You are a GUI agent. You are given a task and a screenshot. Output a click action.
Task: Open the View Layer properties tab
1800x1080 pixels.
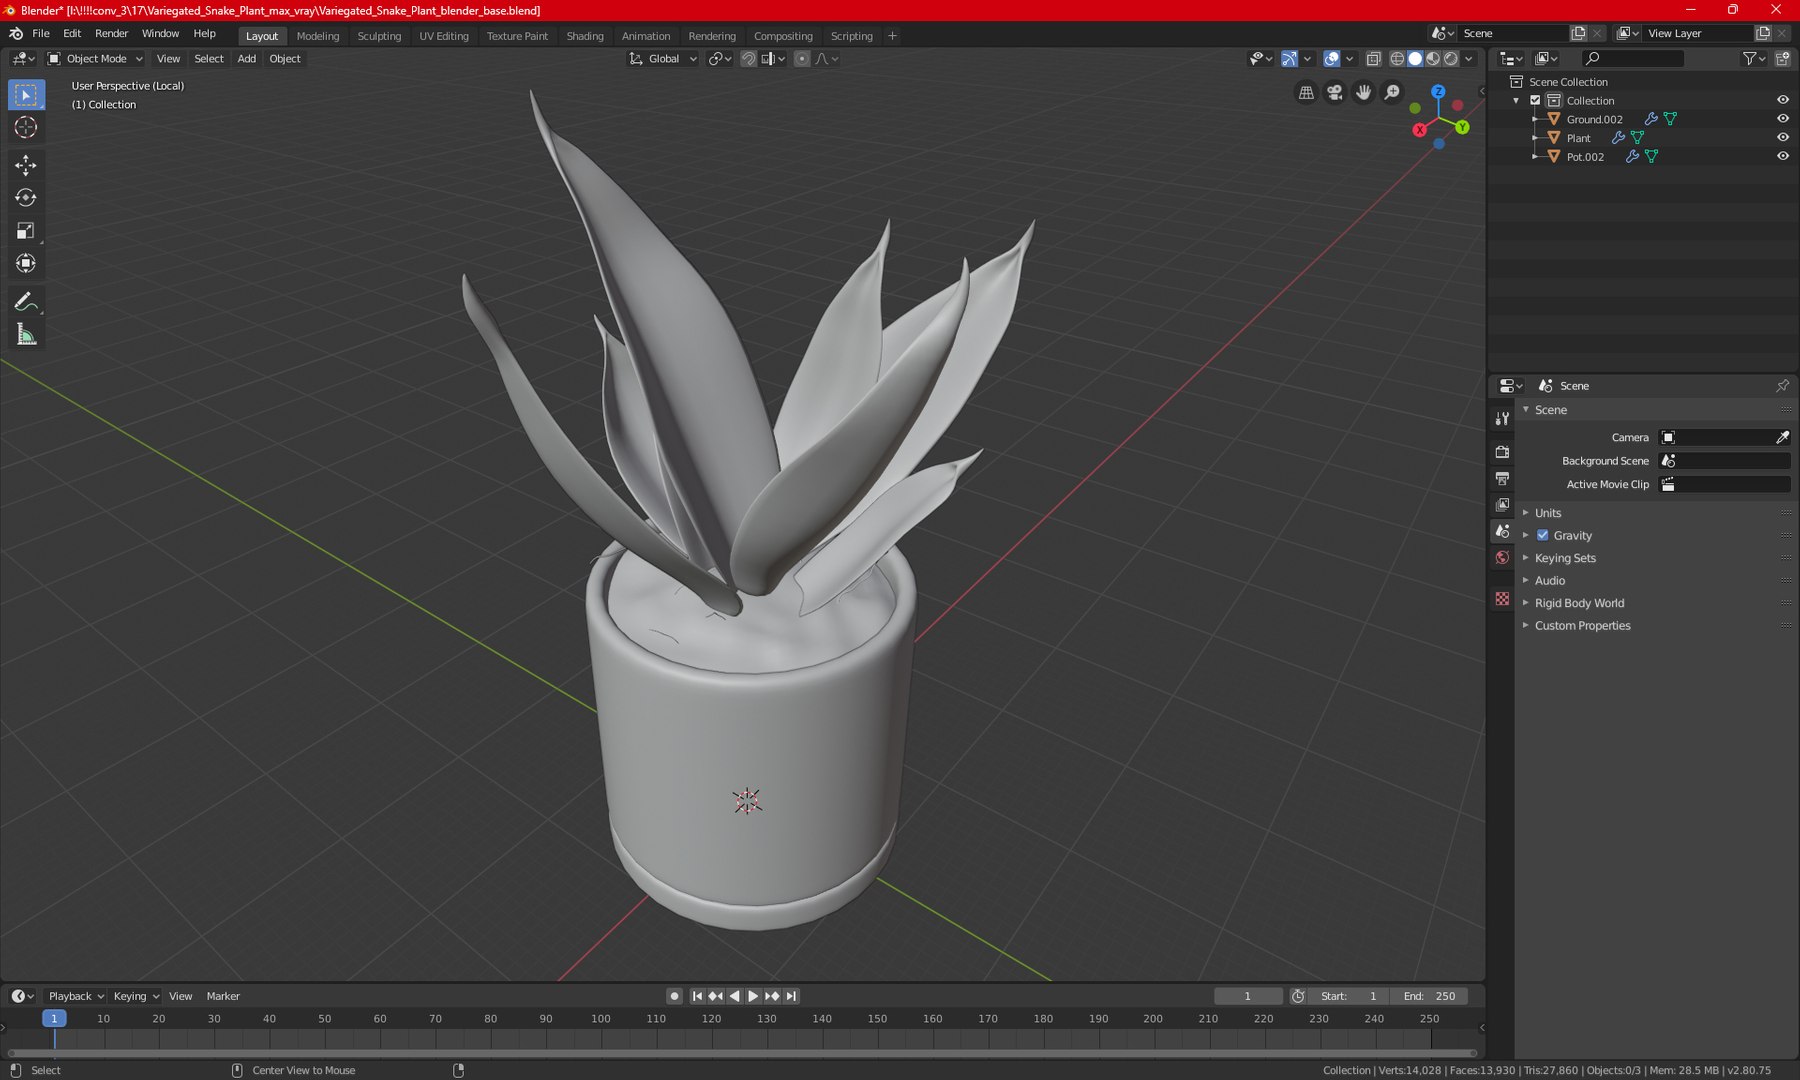click(1502, 505)
